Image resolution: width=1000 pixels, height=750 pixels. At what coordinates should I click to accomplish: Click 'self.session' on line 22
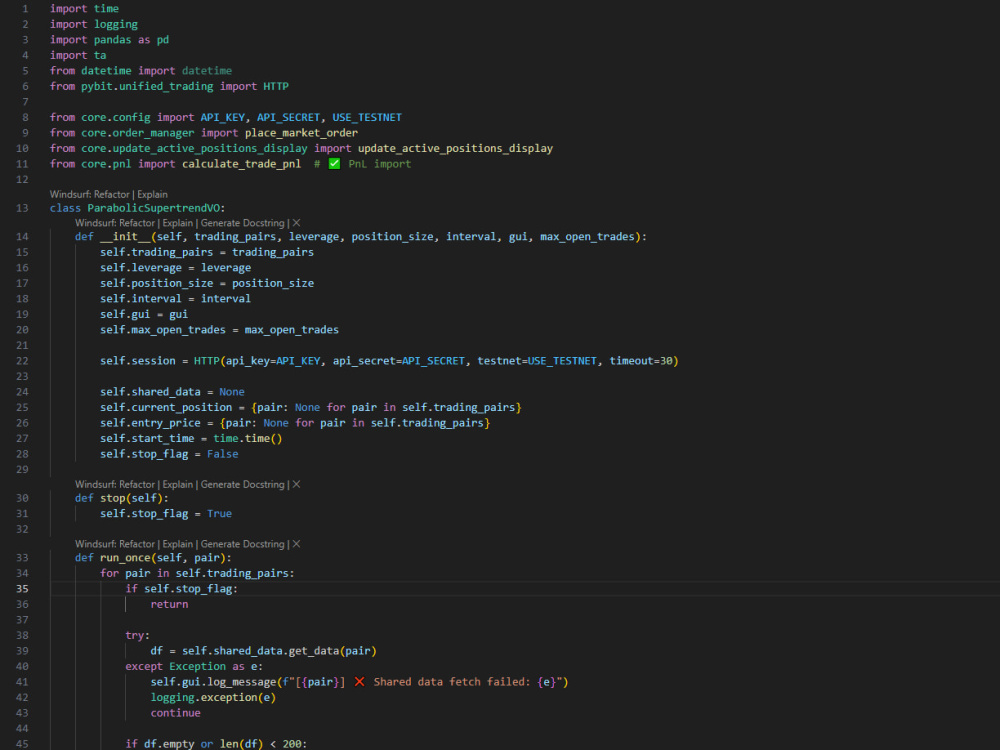pos(137,361)
